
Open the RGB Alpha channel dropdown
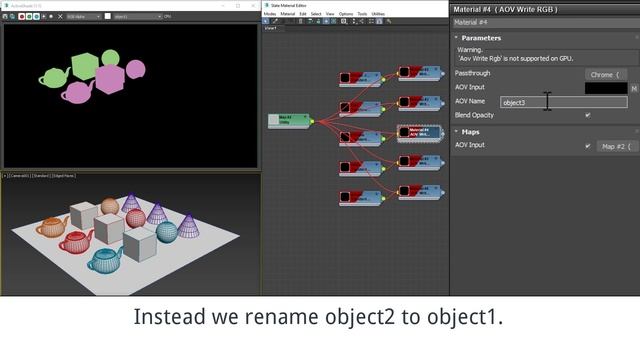pos(84,16)
